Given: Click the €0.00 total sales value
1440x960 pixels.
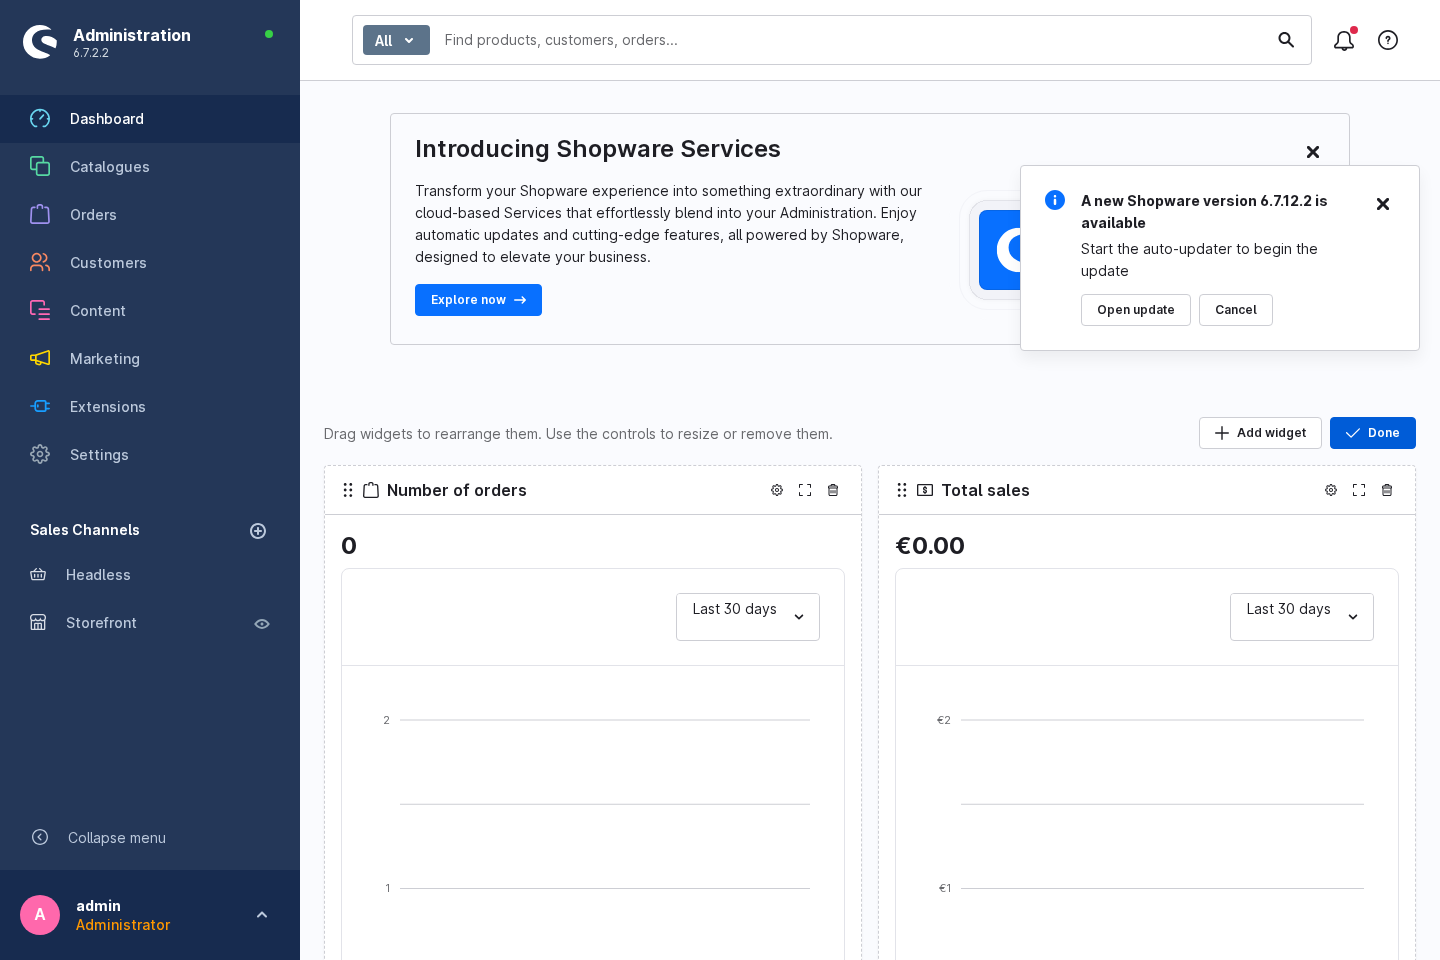Looking at the screenshot, I should 930,546.
